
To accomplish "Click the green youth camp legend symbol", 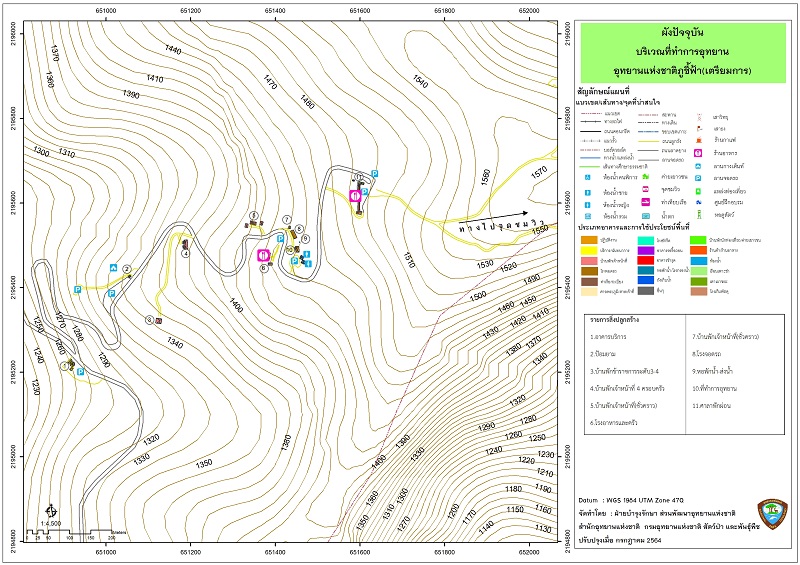I will tap(645, 177).
